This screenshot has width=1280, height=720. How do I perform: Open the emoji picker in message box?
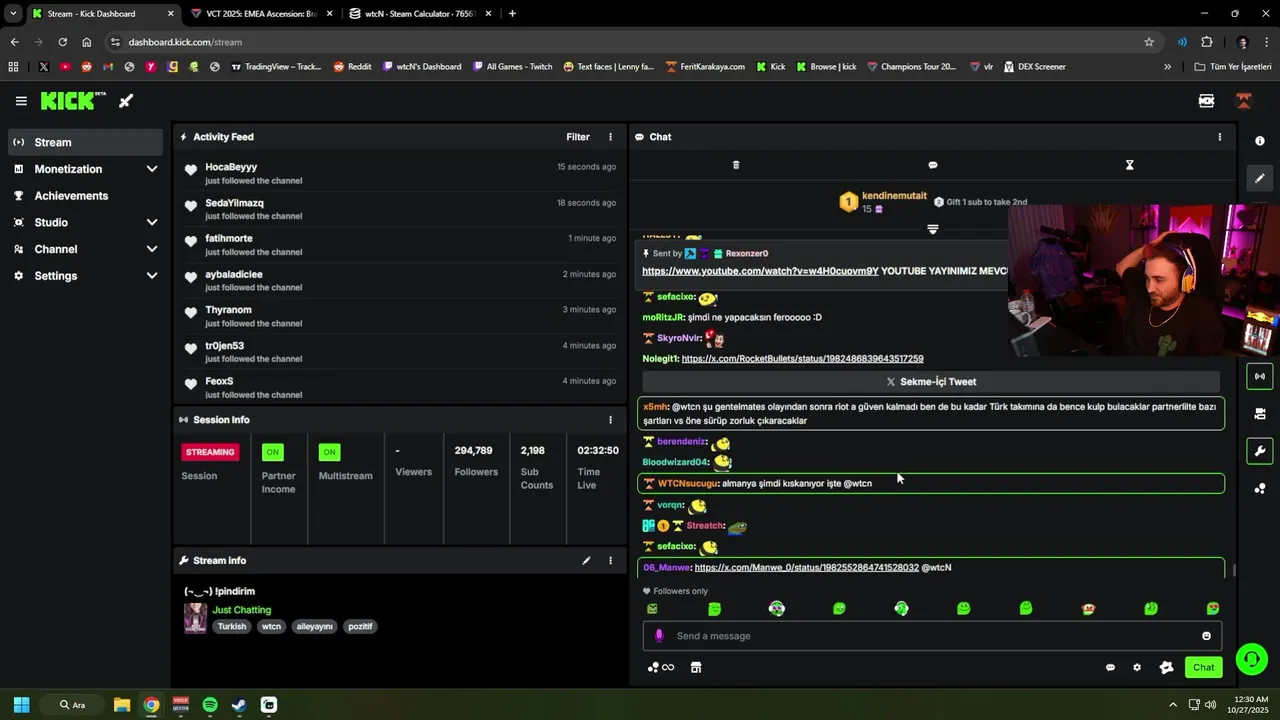[x=1206, y=636]
